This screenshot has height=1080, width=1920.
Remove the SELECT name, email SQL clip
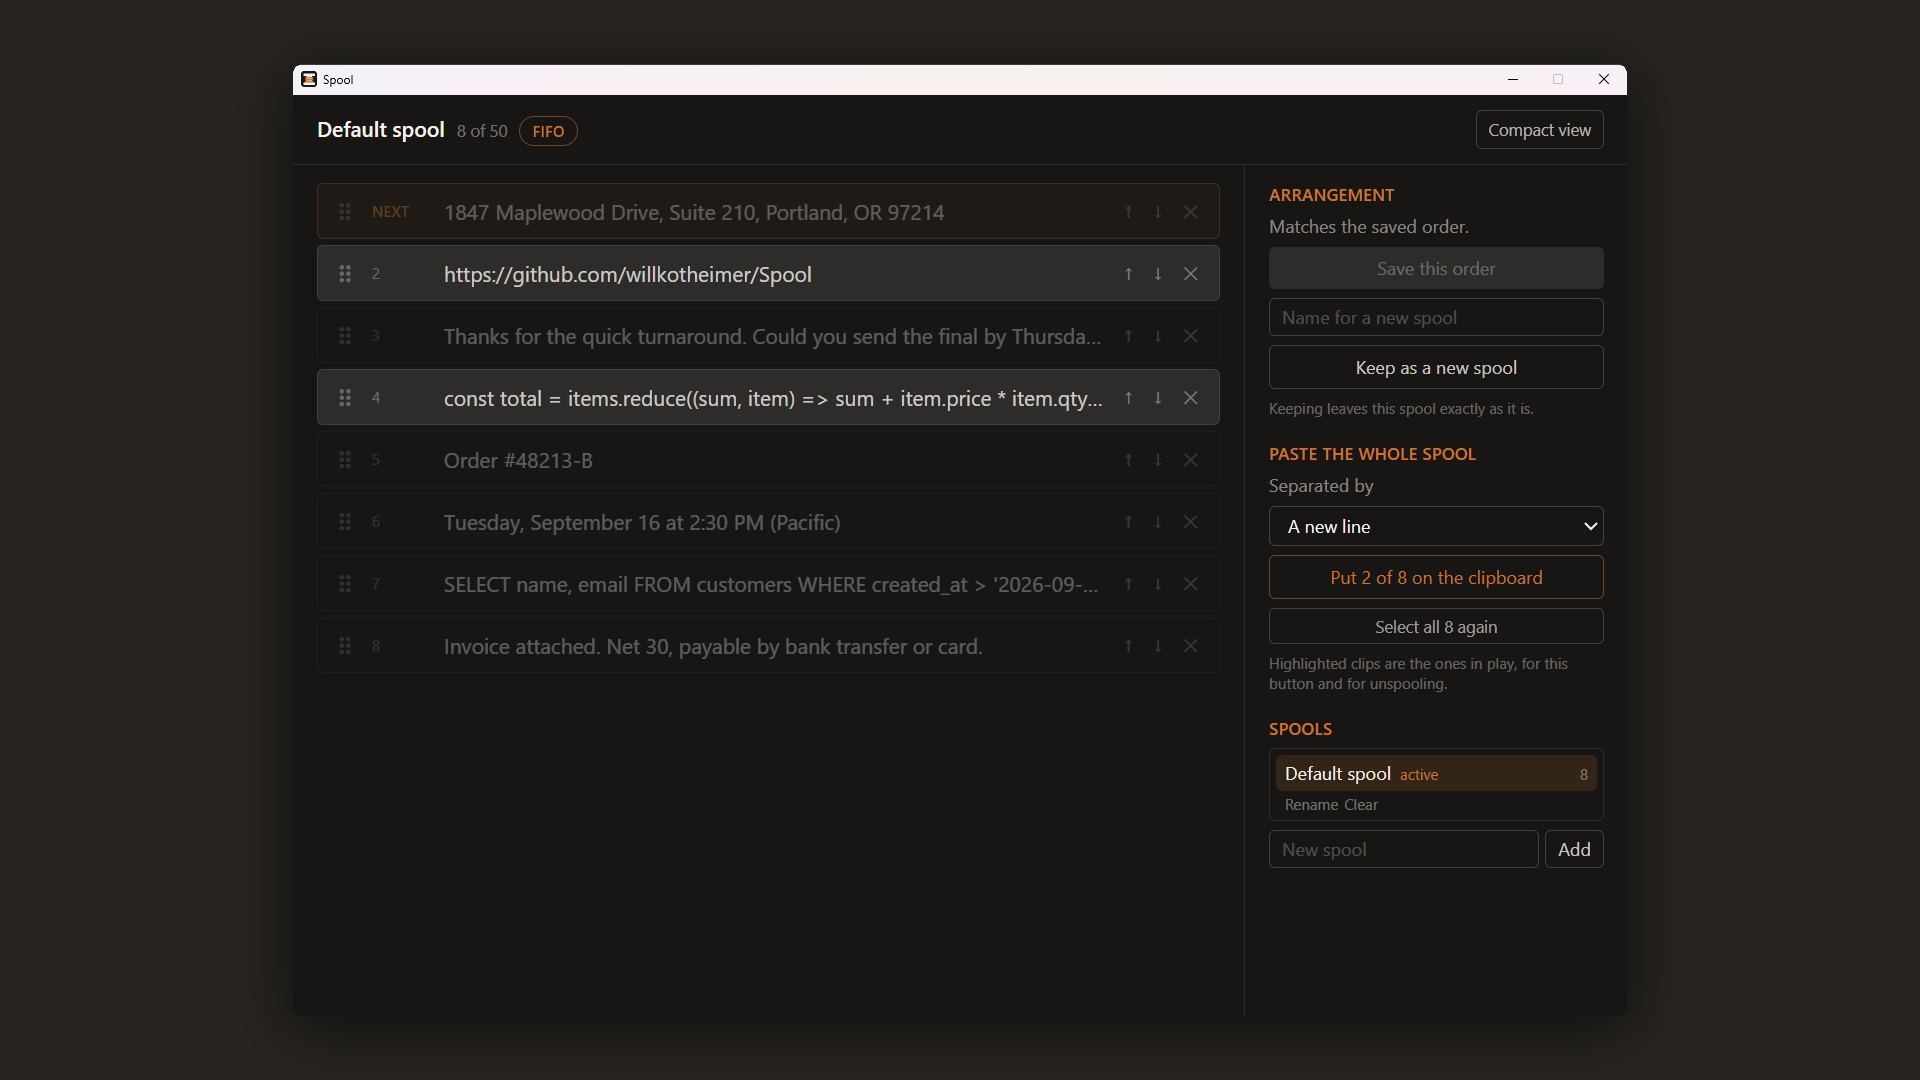pos(1191,584)
